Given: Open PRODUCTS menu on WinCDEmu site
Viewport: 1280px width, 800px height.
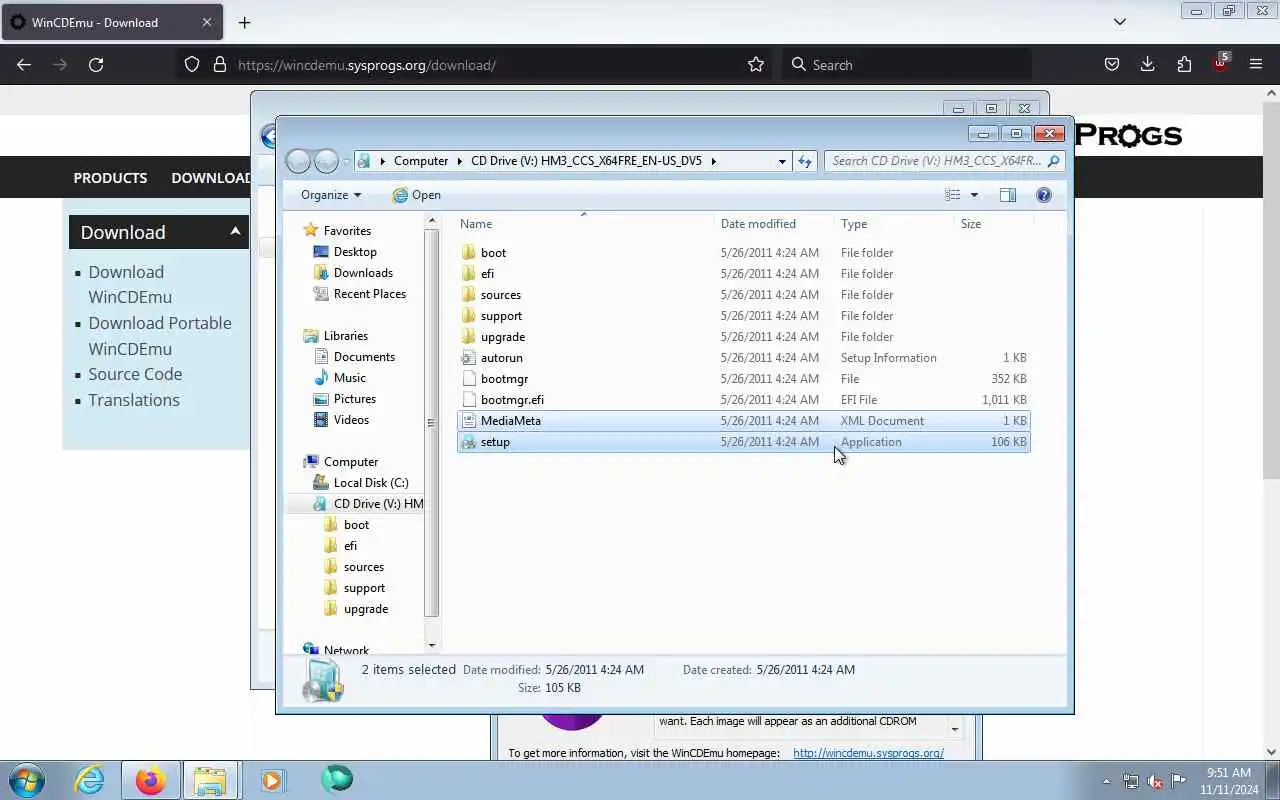Looking at the screenshot, I should click(110, 178).
